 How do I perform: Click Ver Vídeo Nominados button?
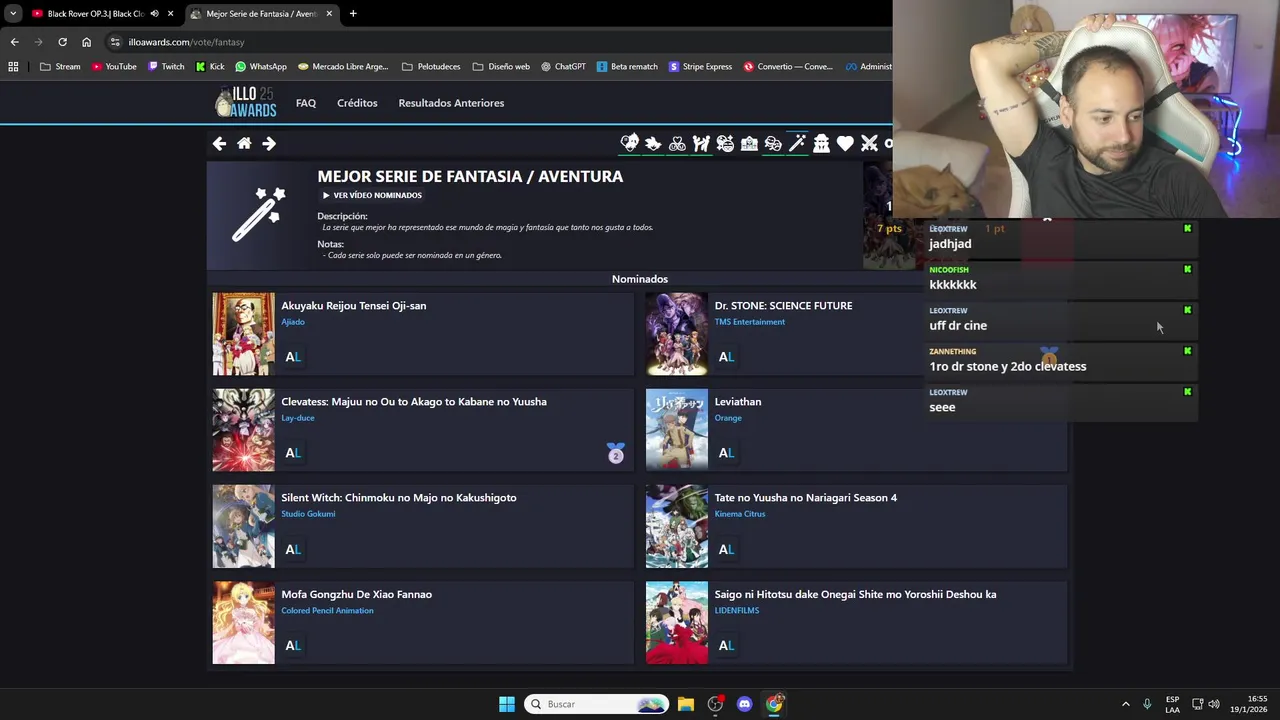pyautogui.click(x=372, y=195)
